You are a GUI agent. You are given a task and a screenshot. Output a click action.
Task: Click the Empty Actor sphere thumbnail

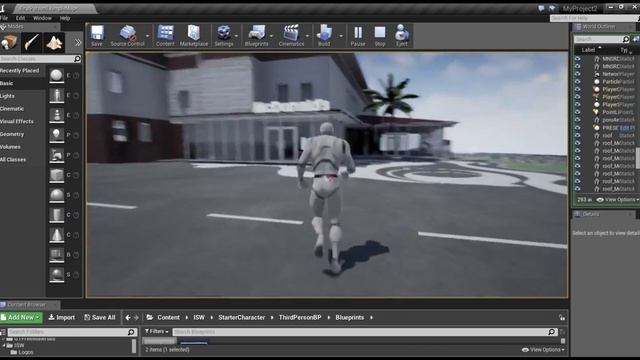pos(57,76)
